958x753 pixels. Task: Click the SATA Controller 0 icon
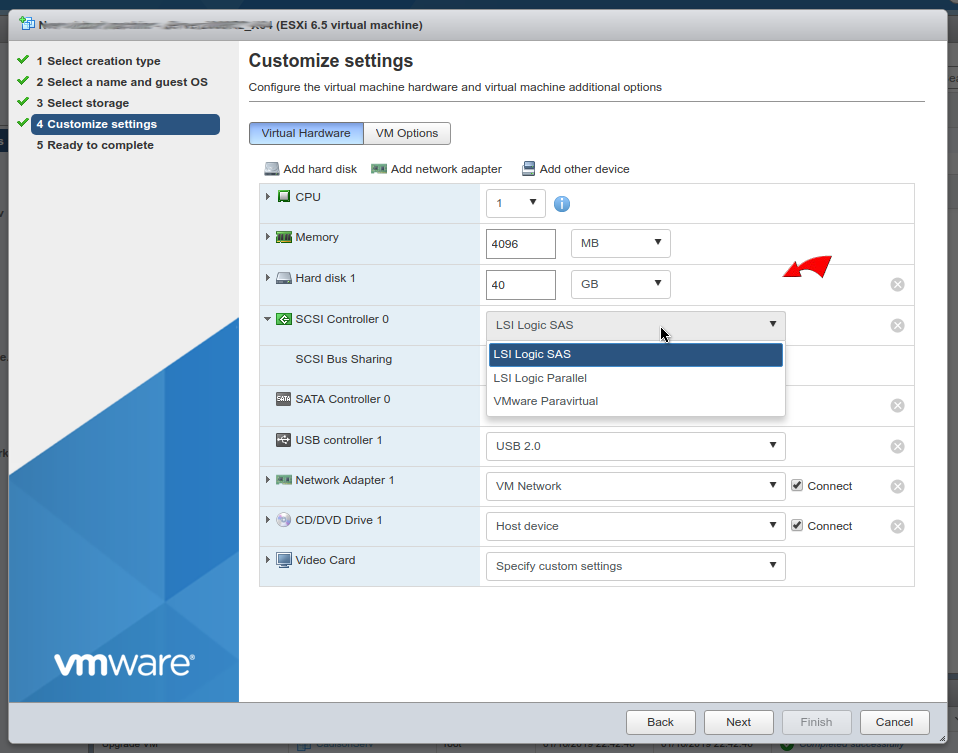[x=283, y=399]
